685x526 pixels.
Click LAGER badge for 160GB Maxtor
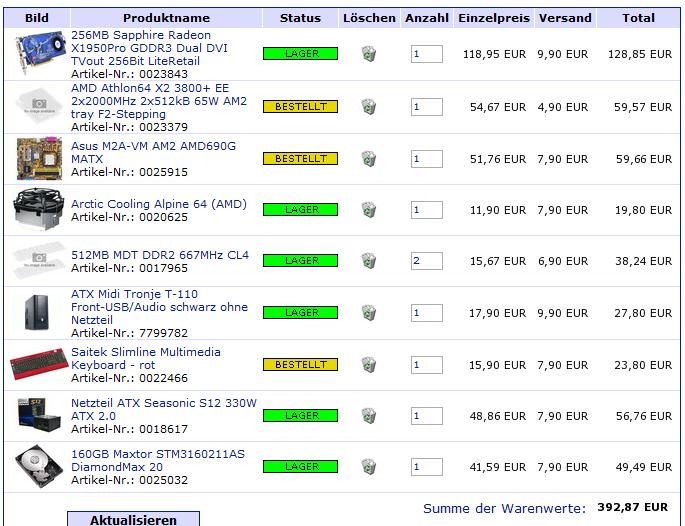point(301,467)
